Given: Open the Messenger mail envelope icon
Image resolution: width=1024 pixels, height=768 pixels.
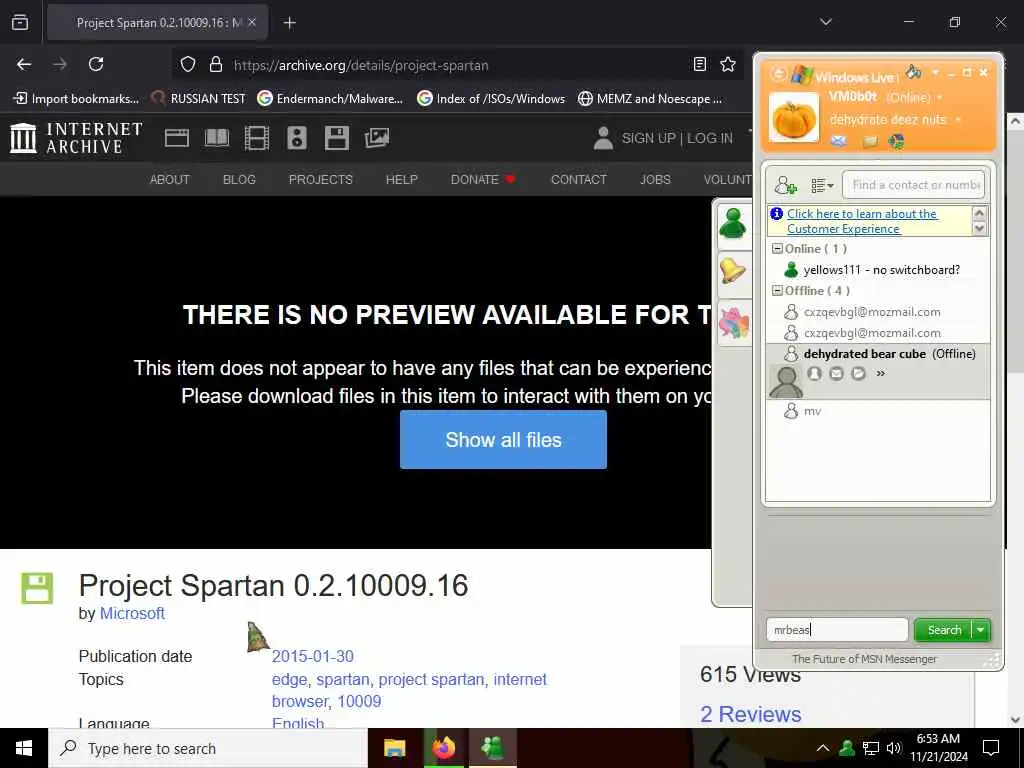Looking at the screenshot, I should [839, 141].
